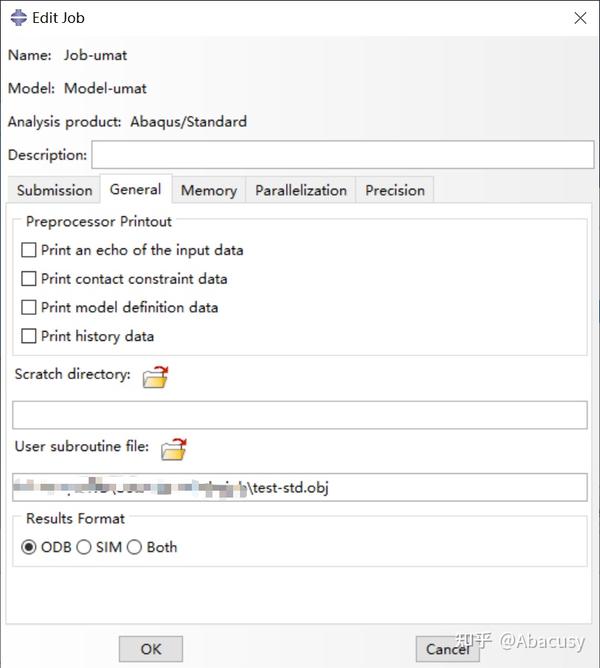The height and width of the screenshot is (668, 600).
Task: Switch to the Parallelization tab
Action: click(301, 190)
